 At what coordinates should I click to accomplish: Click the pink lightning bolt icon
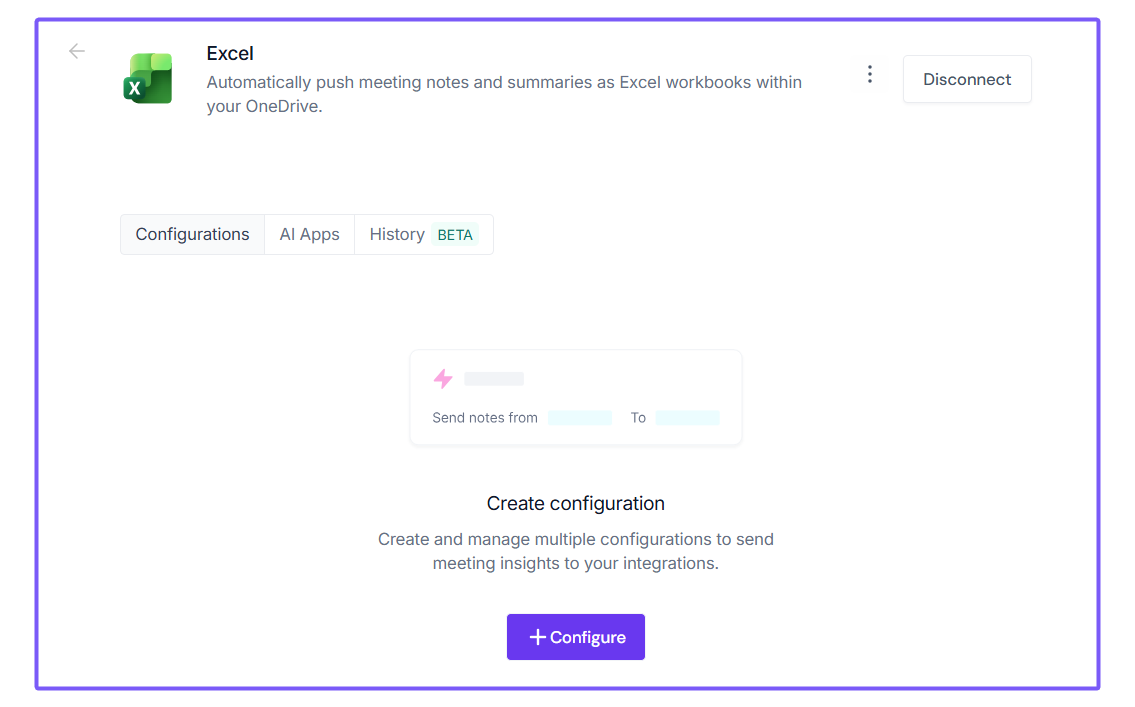(443, 379)
